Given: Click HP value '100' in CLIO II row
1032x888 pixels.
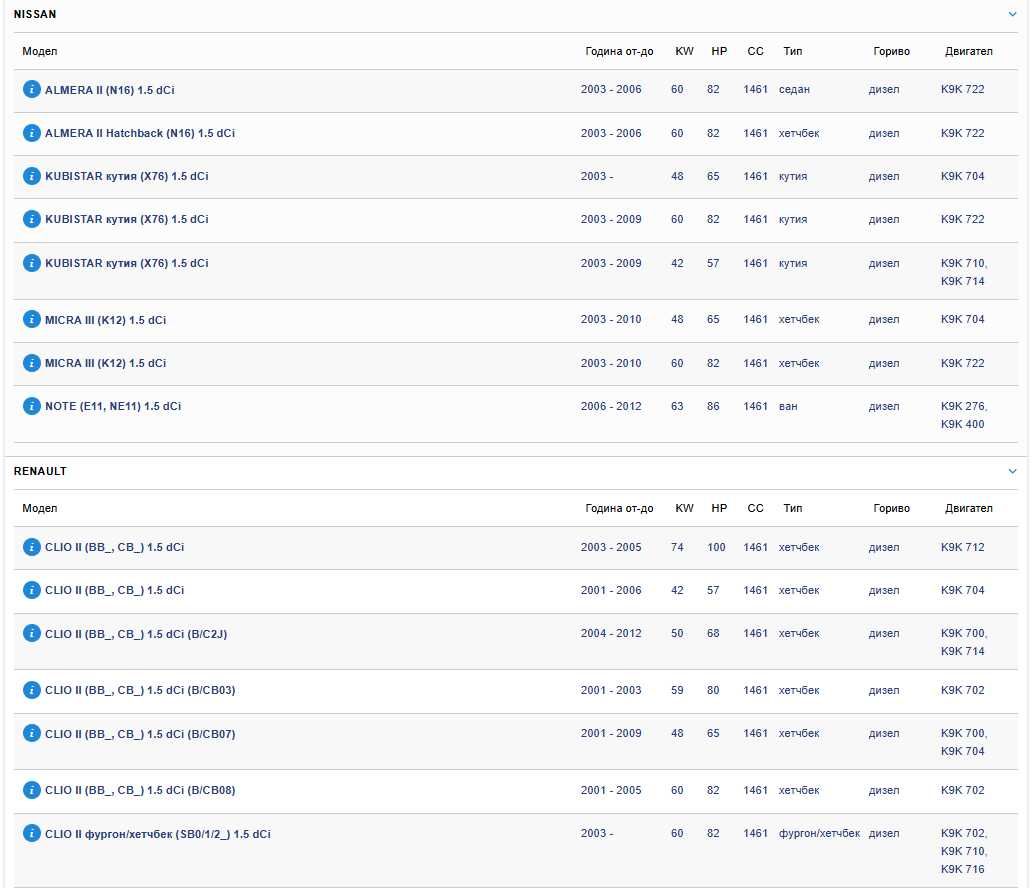Looking at the screenshot, I should (x=716, y=547).
